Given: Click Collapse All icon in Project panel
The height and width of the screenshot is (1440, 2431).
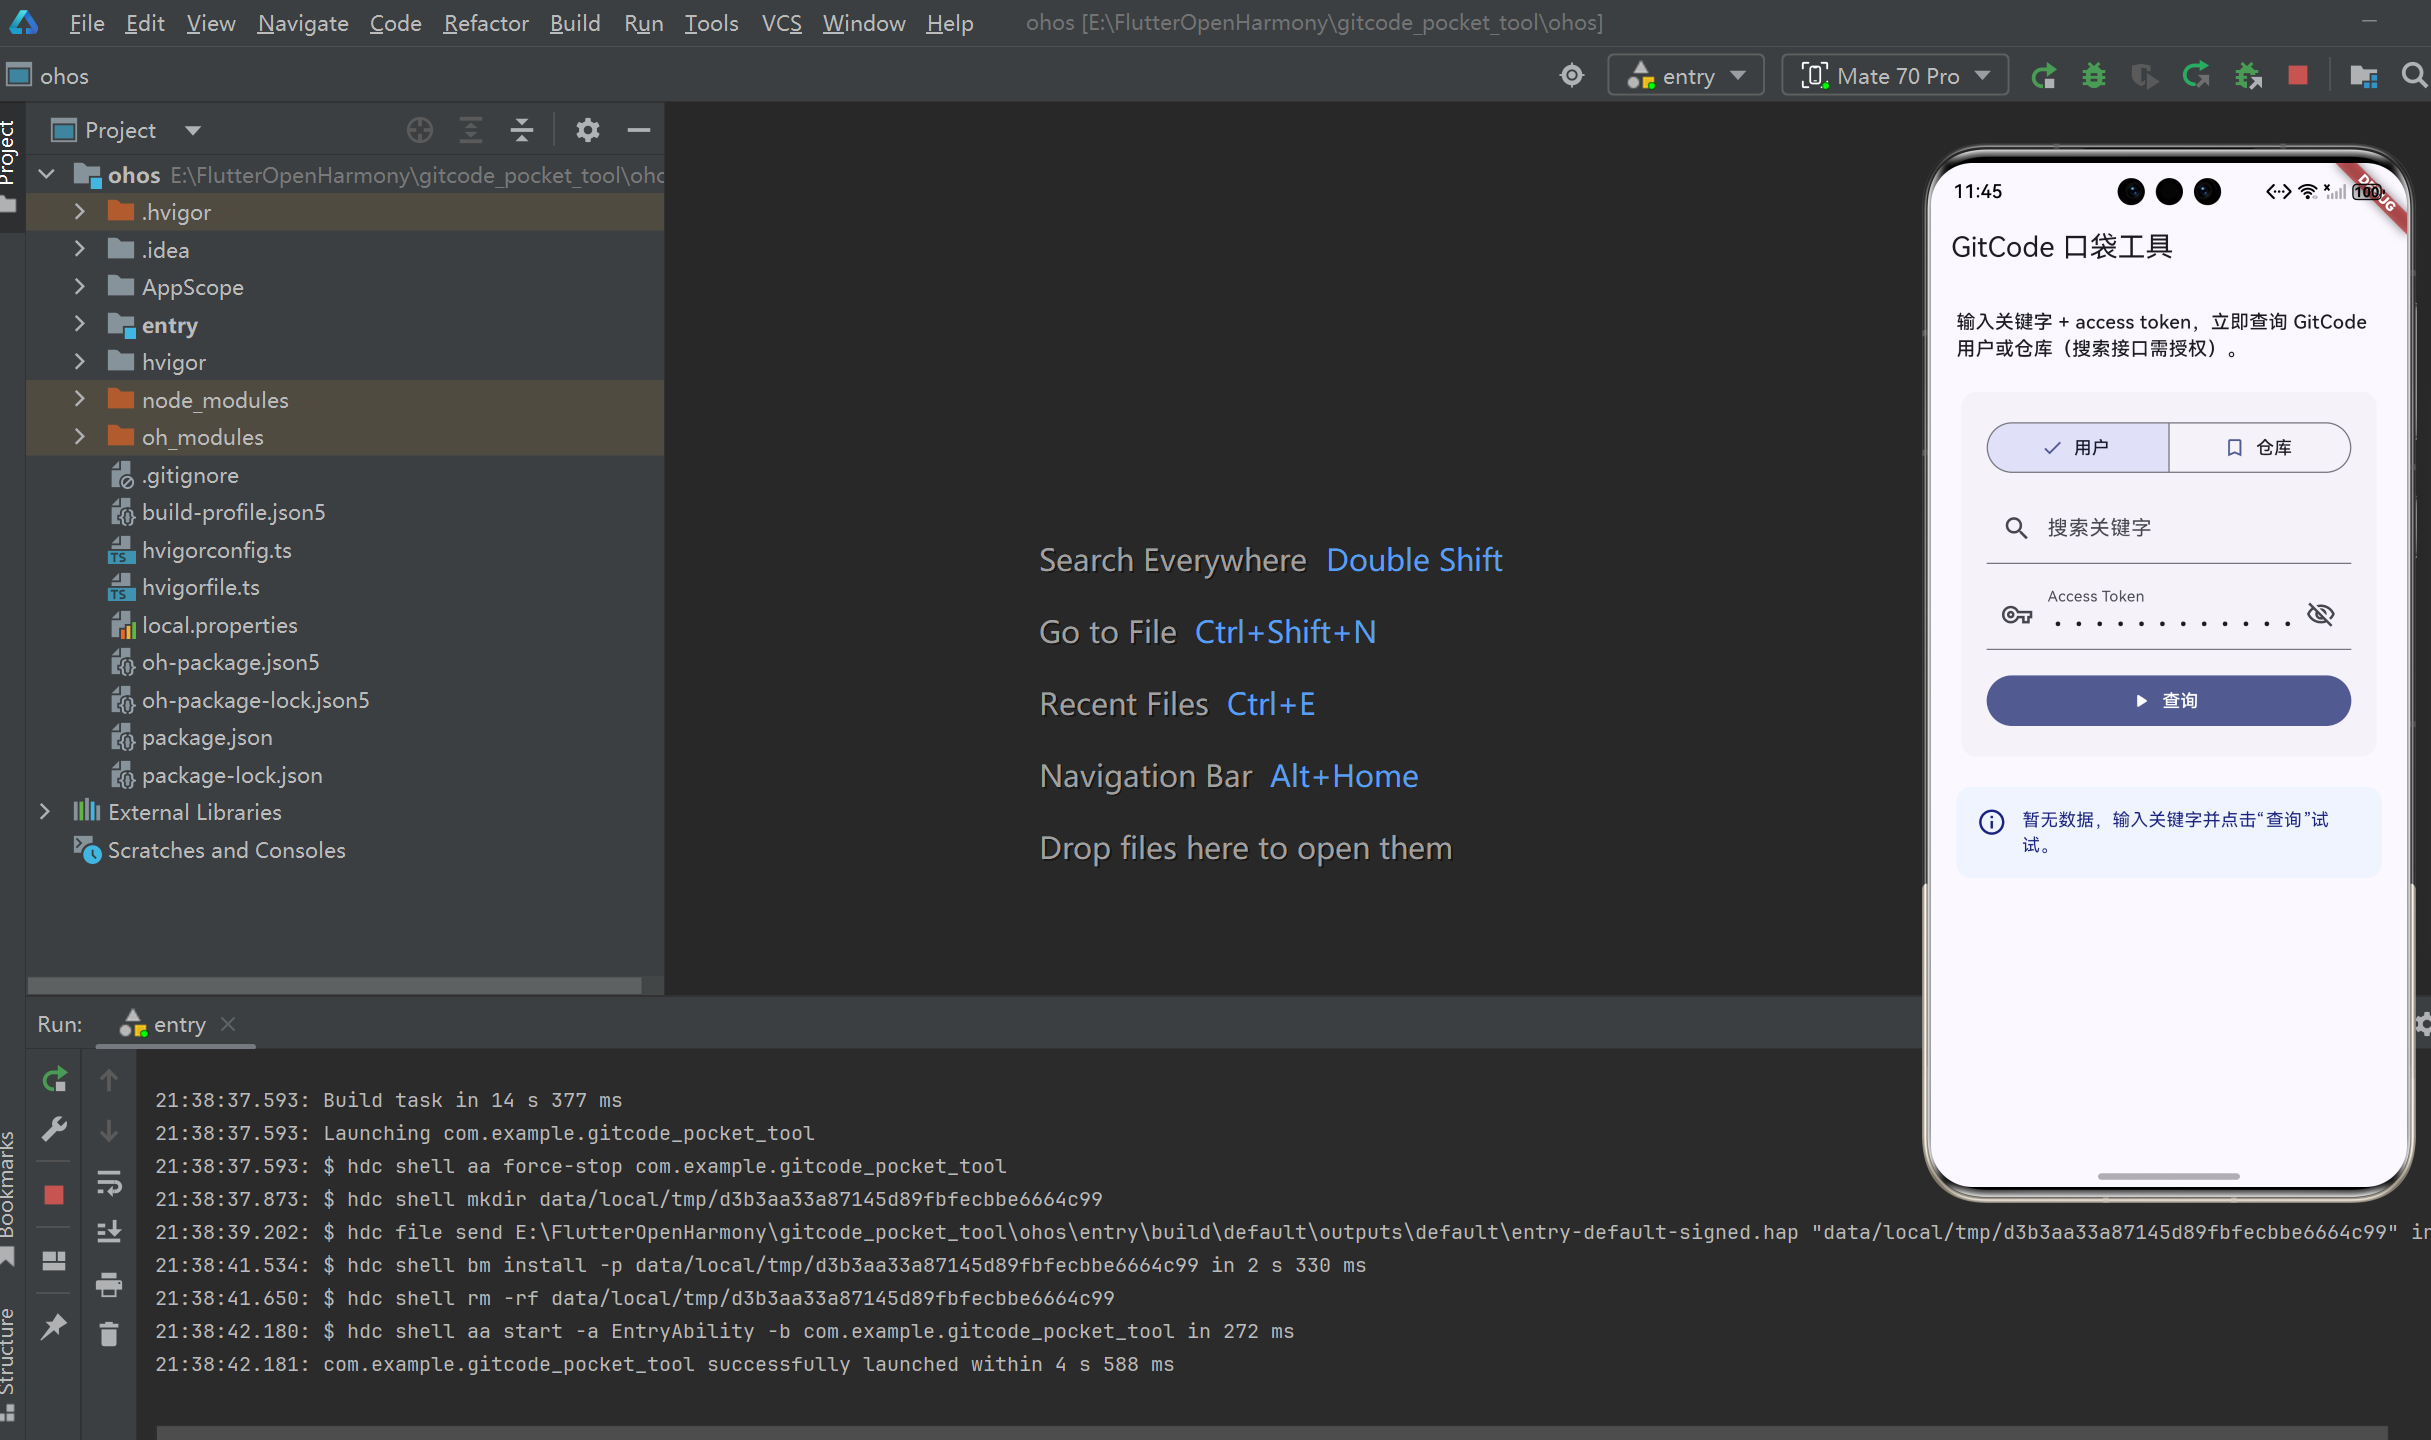Looking at the screenshot, I should coord(522,130).
